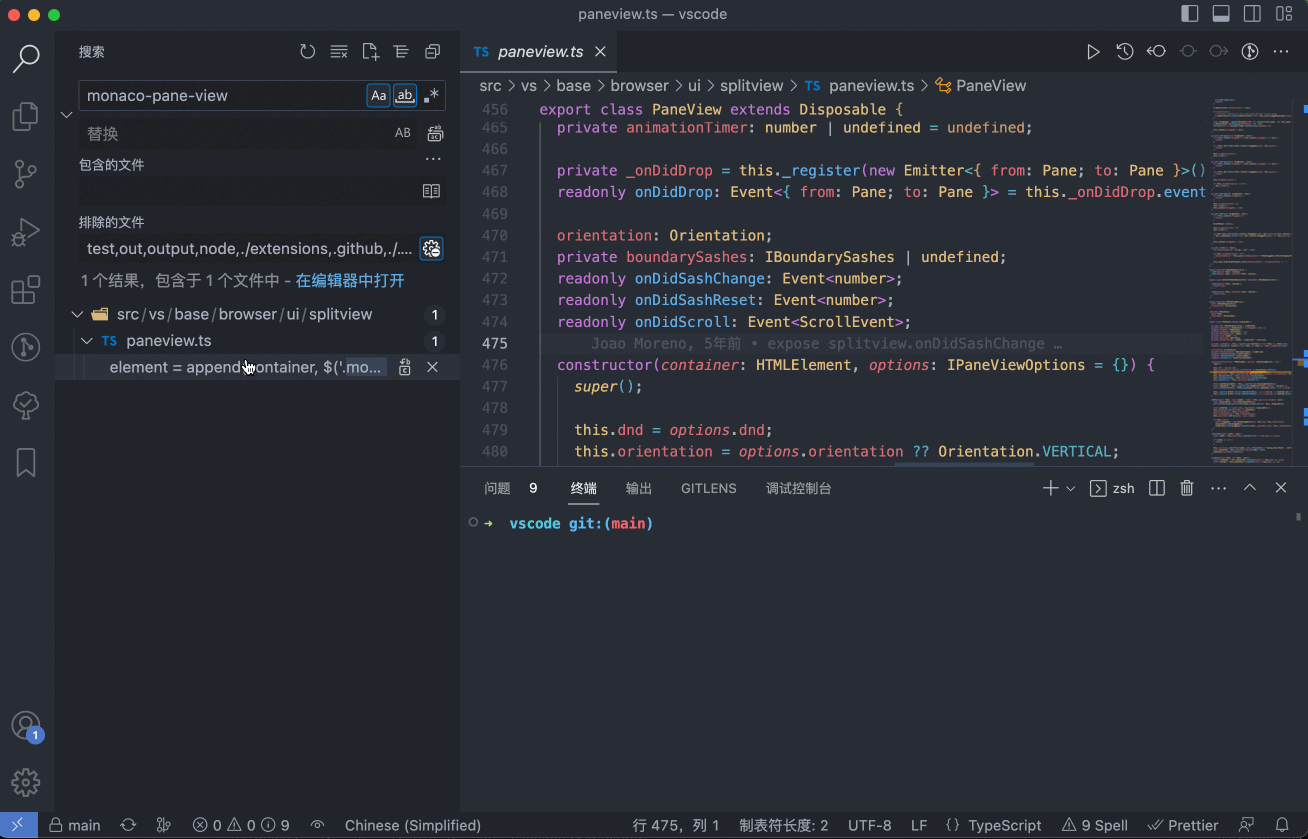This screenshot has width=1308, height=839.
Task: Toggle search details ellipsis
Action: [433, 160]
